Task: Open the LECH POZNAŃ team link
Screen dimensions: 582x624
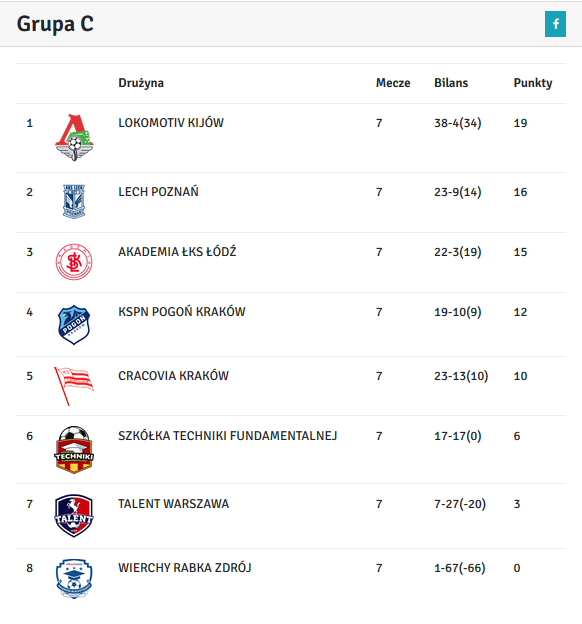Action: 158,192
